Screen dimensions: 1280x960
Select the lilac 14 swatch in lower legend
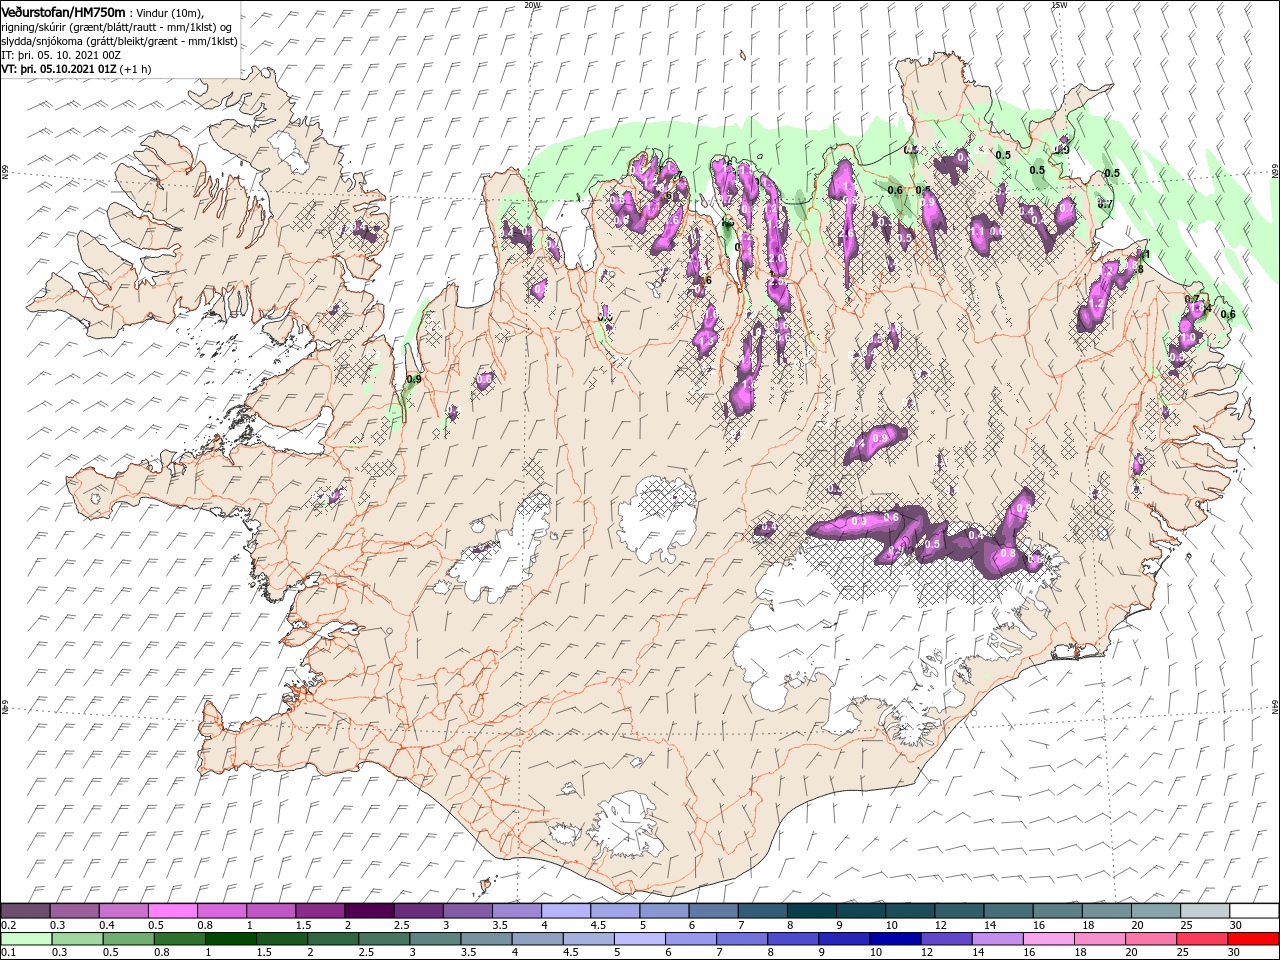click(998, 939)
